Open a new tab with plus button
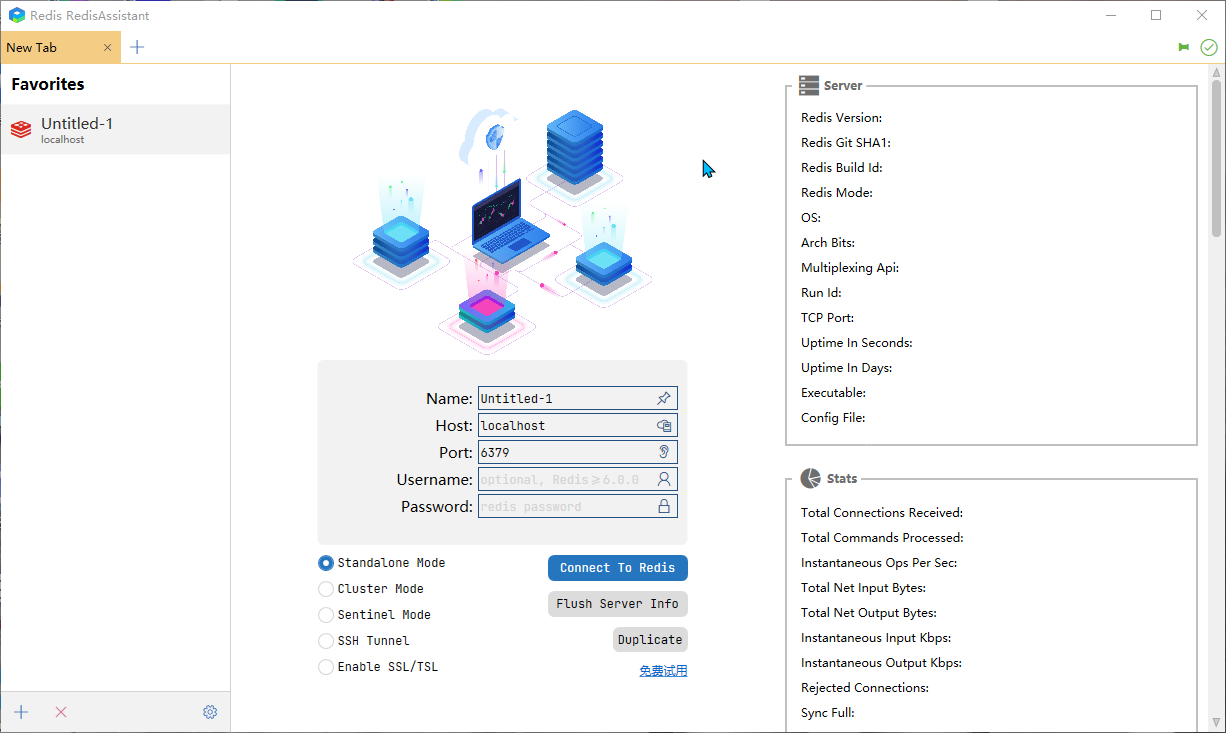Screen dimensions: 1226x733 [137, 47]
